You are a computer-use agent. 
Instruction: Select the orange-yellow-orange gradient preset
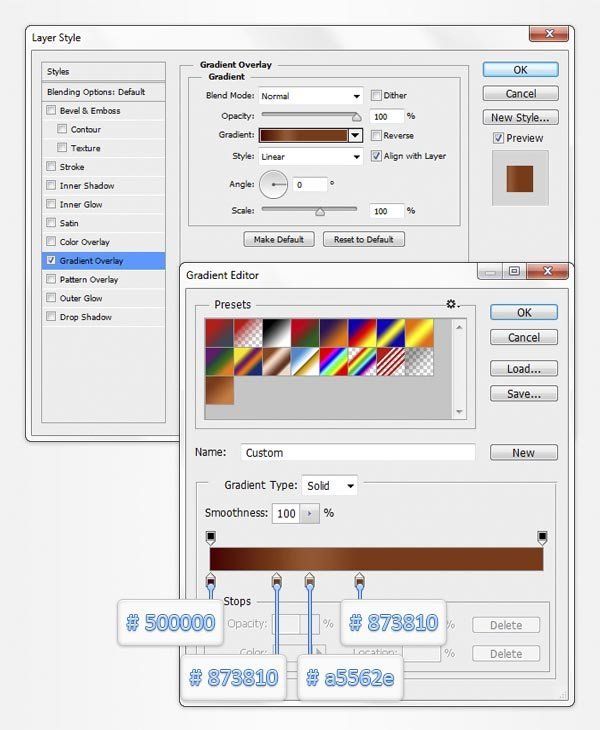click(419, 333)
